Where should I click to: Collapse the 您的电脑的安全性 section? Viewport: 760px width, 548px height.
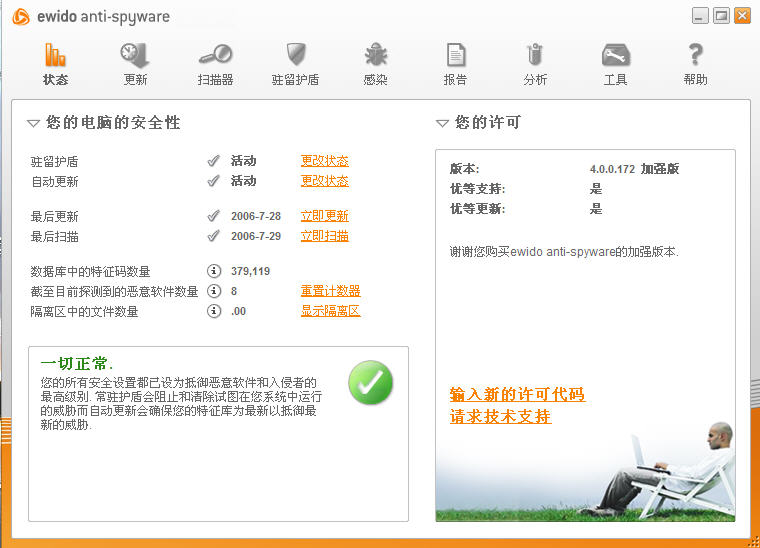tap(33, 124)
